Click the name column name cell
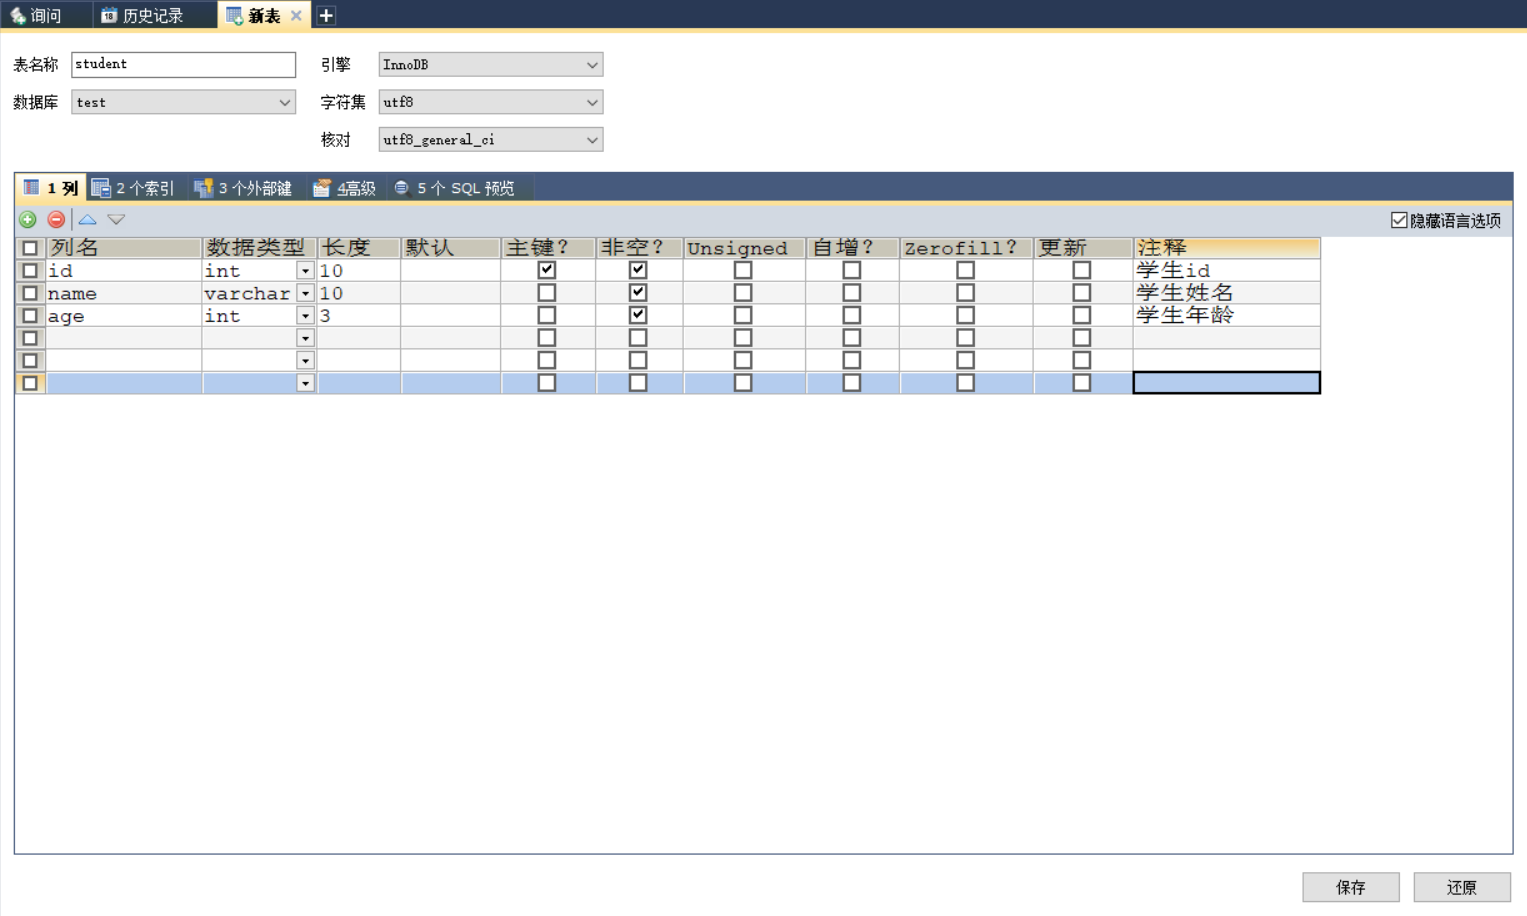The height and width of the screenshot is (916, 1527). [124, 293]
